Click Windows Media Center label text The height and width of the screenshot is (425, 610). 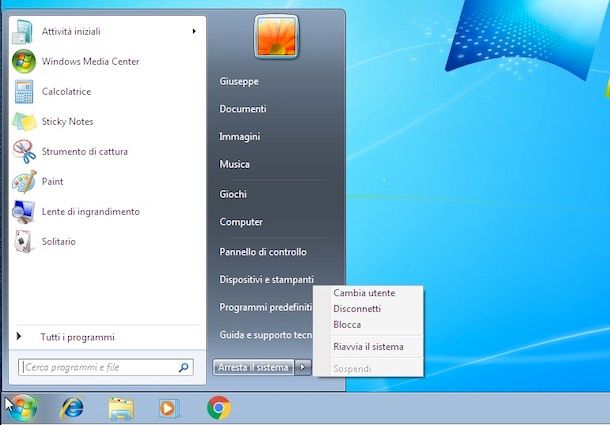click(x=90, y=61)
